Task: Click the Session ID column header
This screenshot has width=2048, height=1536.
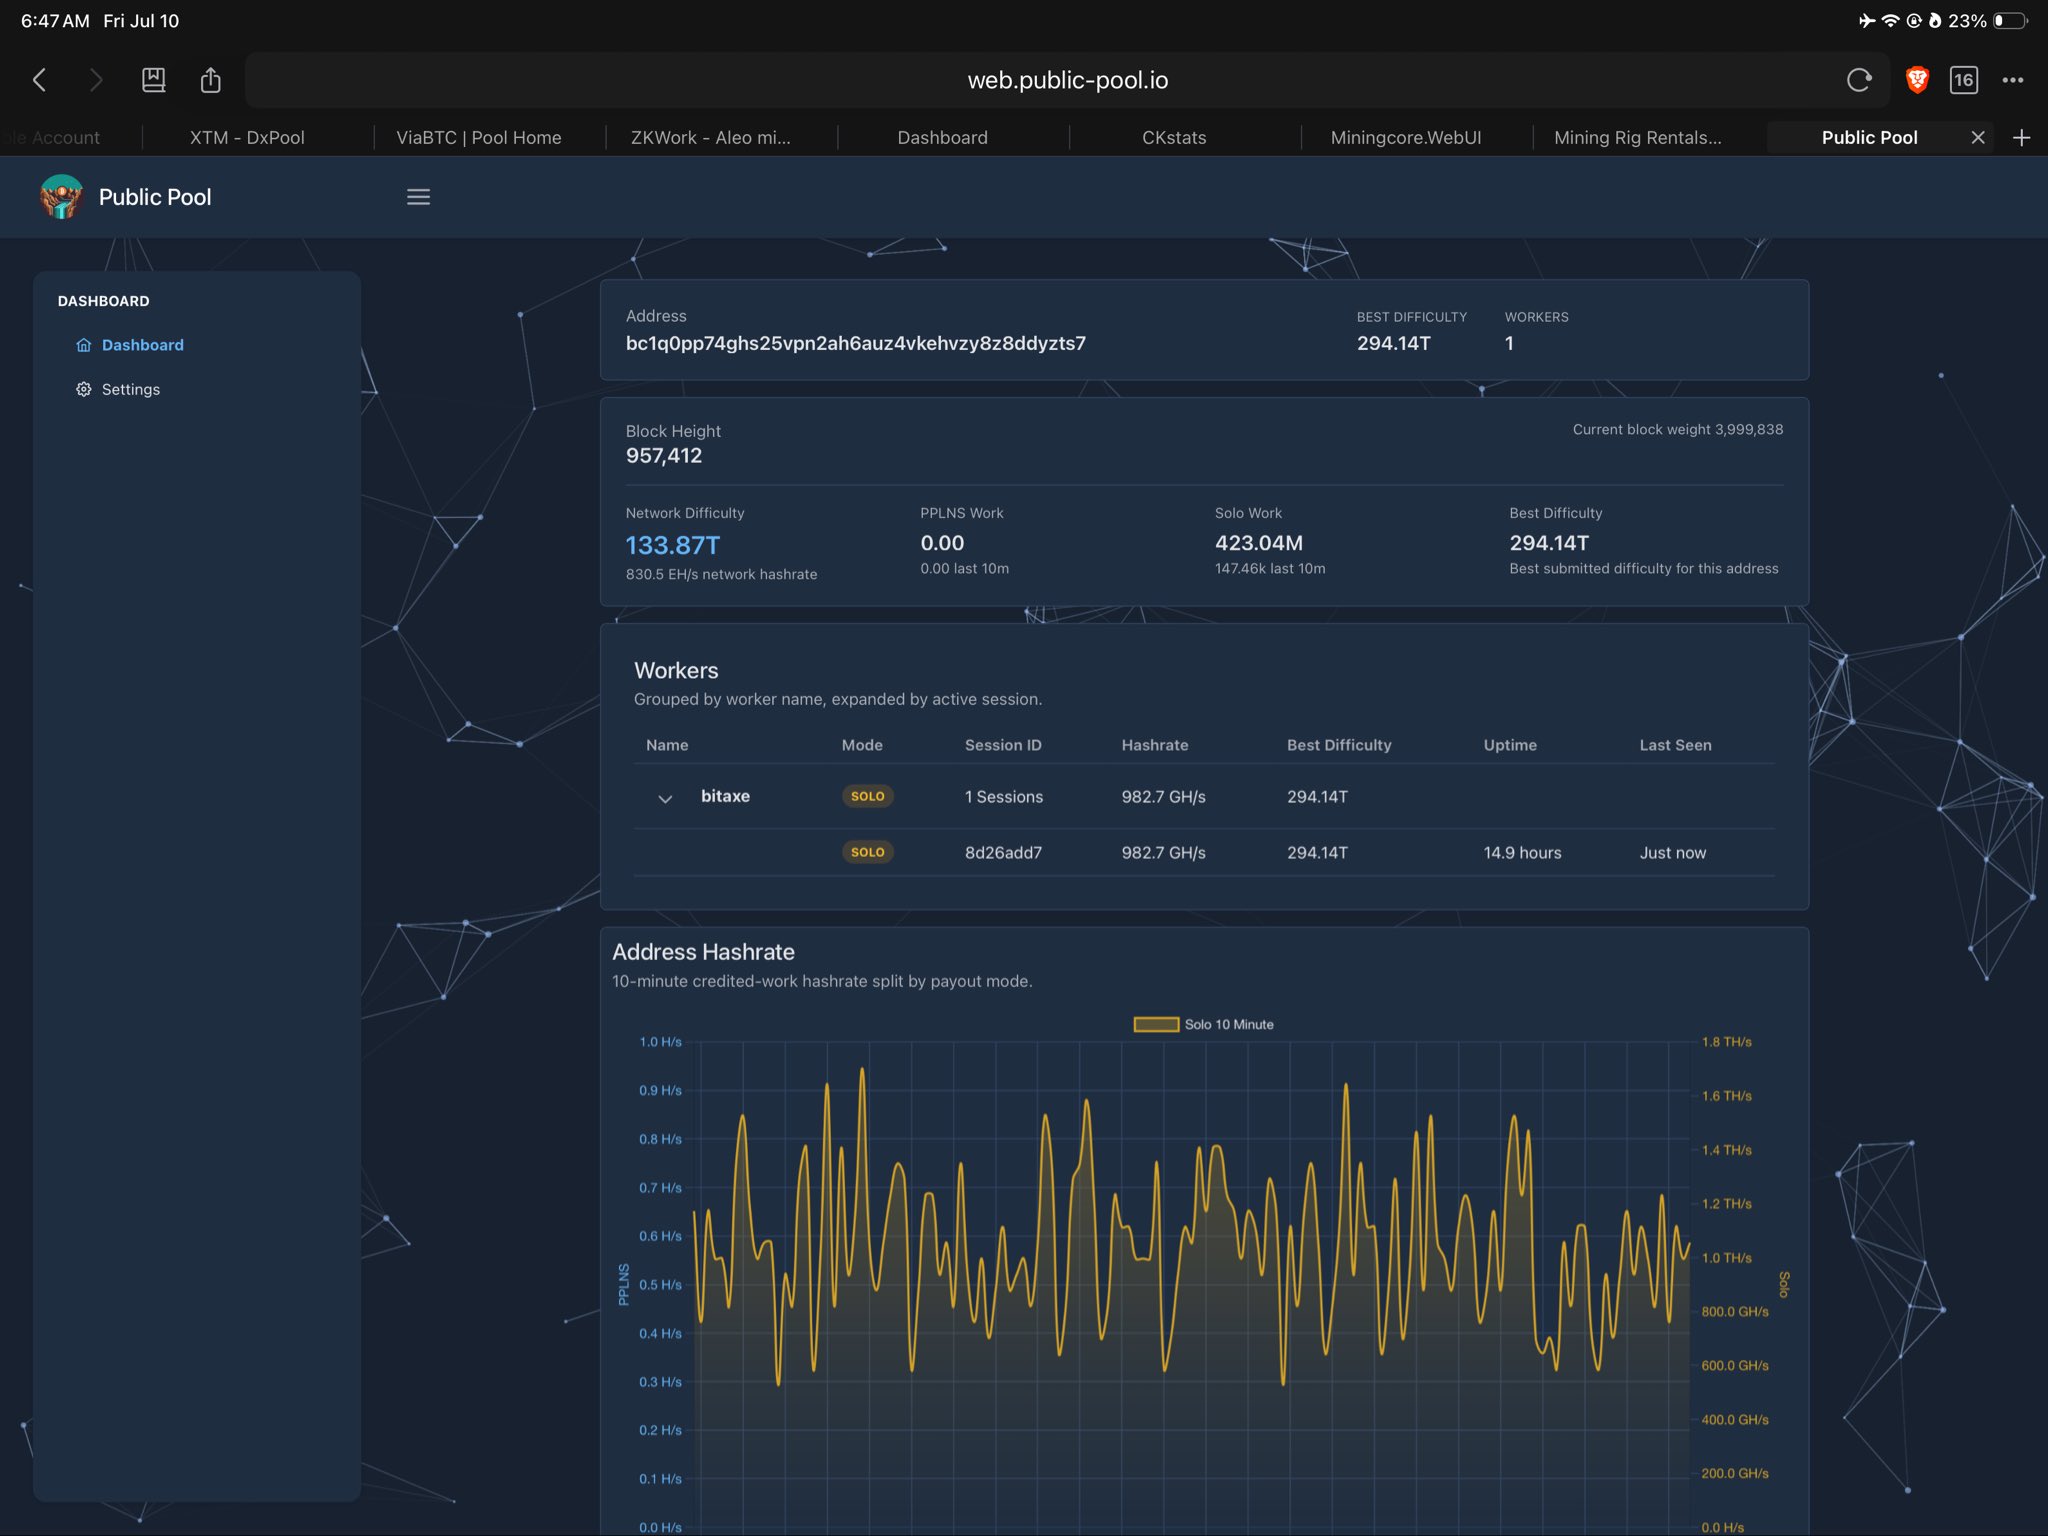Action: (1003, 745)
